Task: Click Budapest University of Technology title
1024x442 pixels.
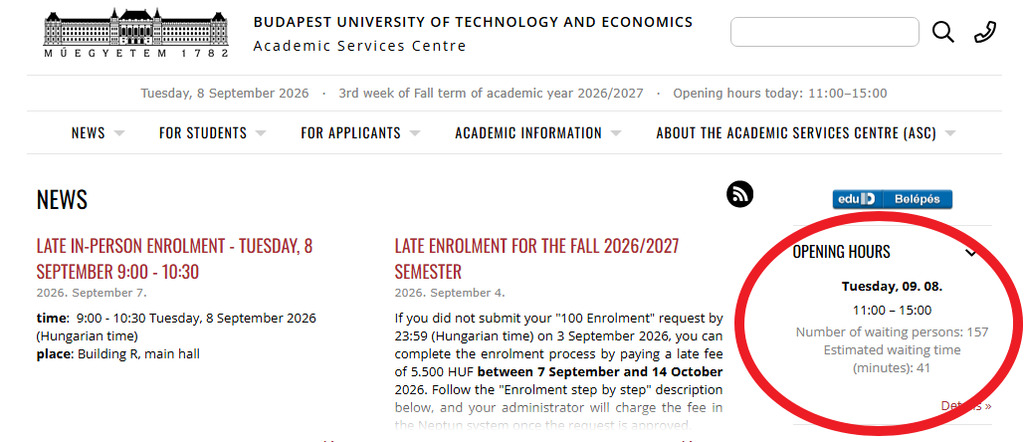Action: (x=473, y=22)
